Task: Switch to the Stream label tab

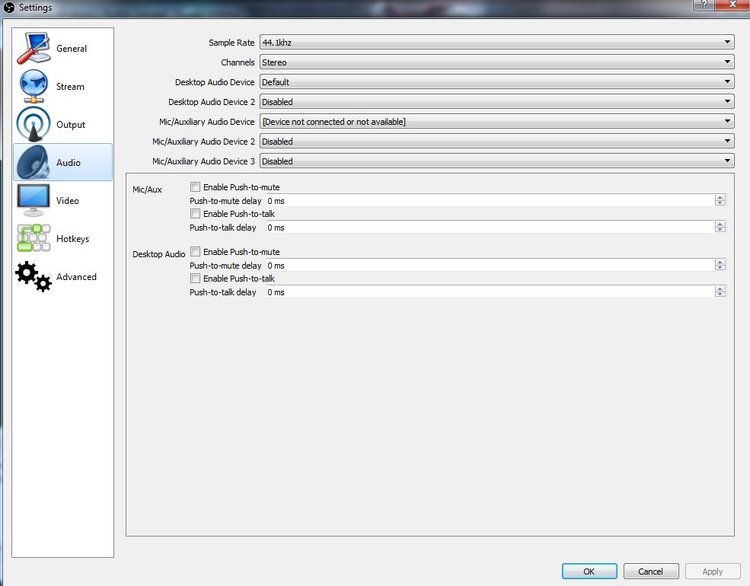Action: 70,87
